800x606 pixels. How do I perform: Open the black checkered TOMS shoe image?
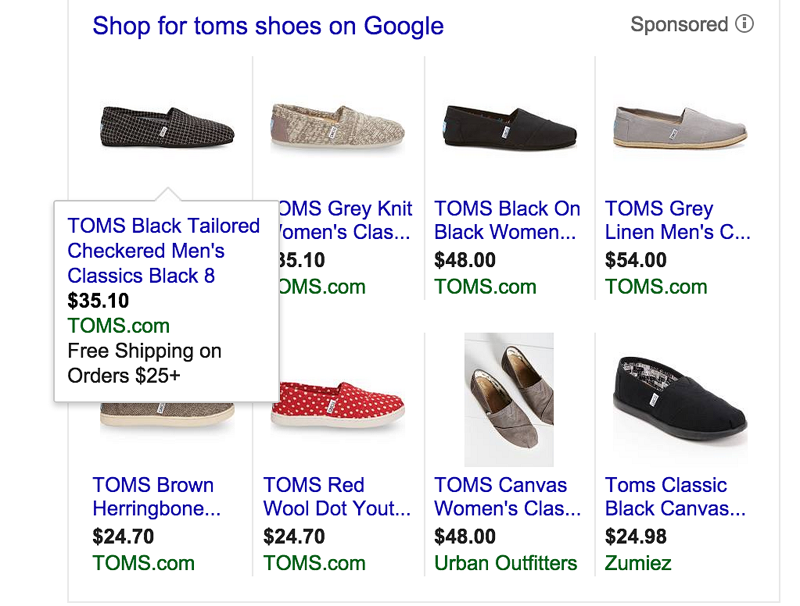(168, 126)
